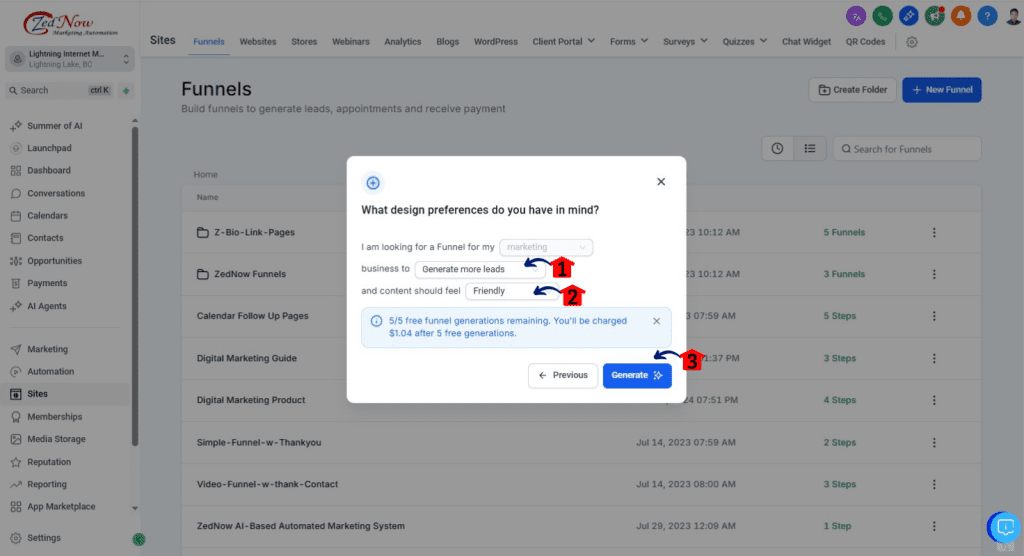Click the blue help question mark icon

[x=987, y=16]
